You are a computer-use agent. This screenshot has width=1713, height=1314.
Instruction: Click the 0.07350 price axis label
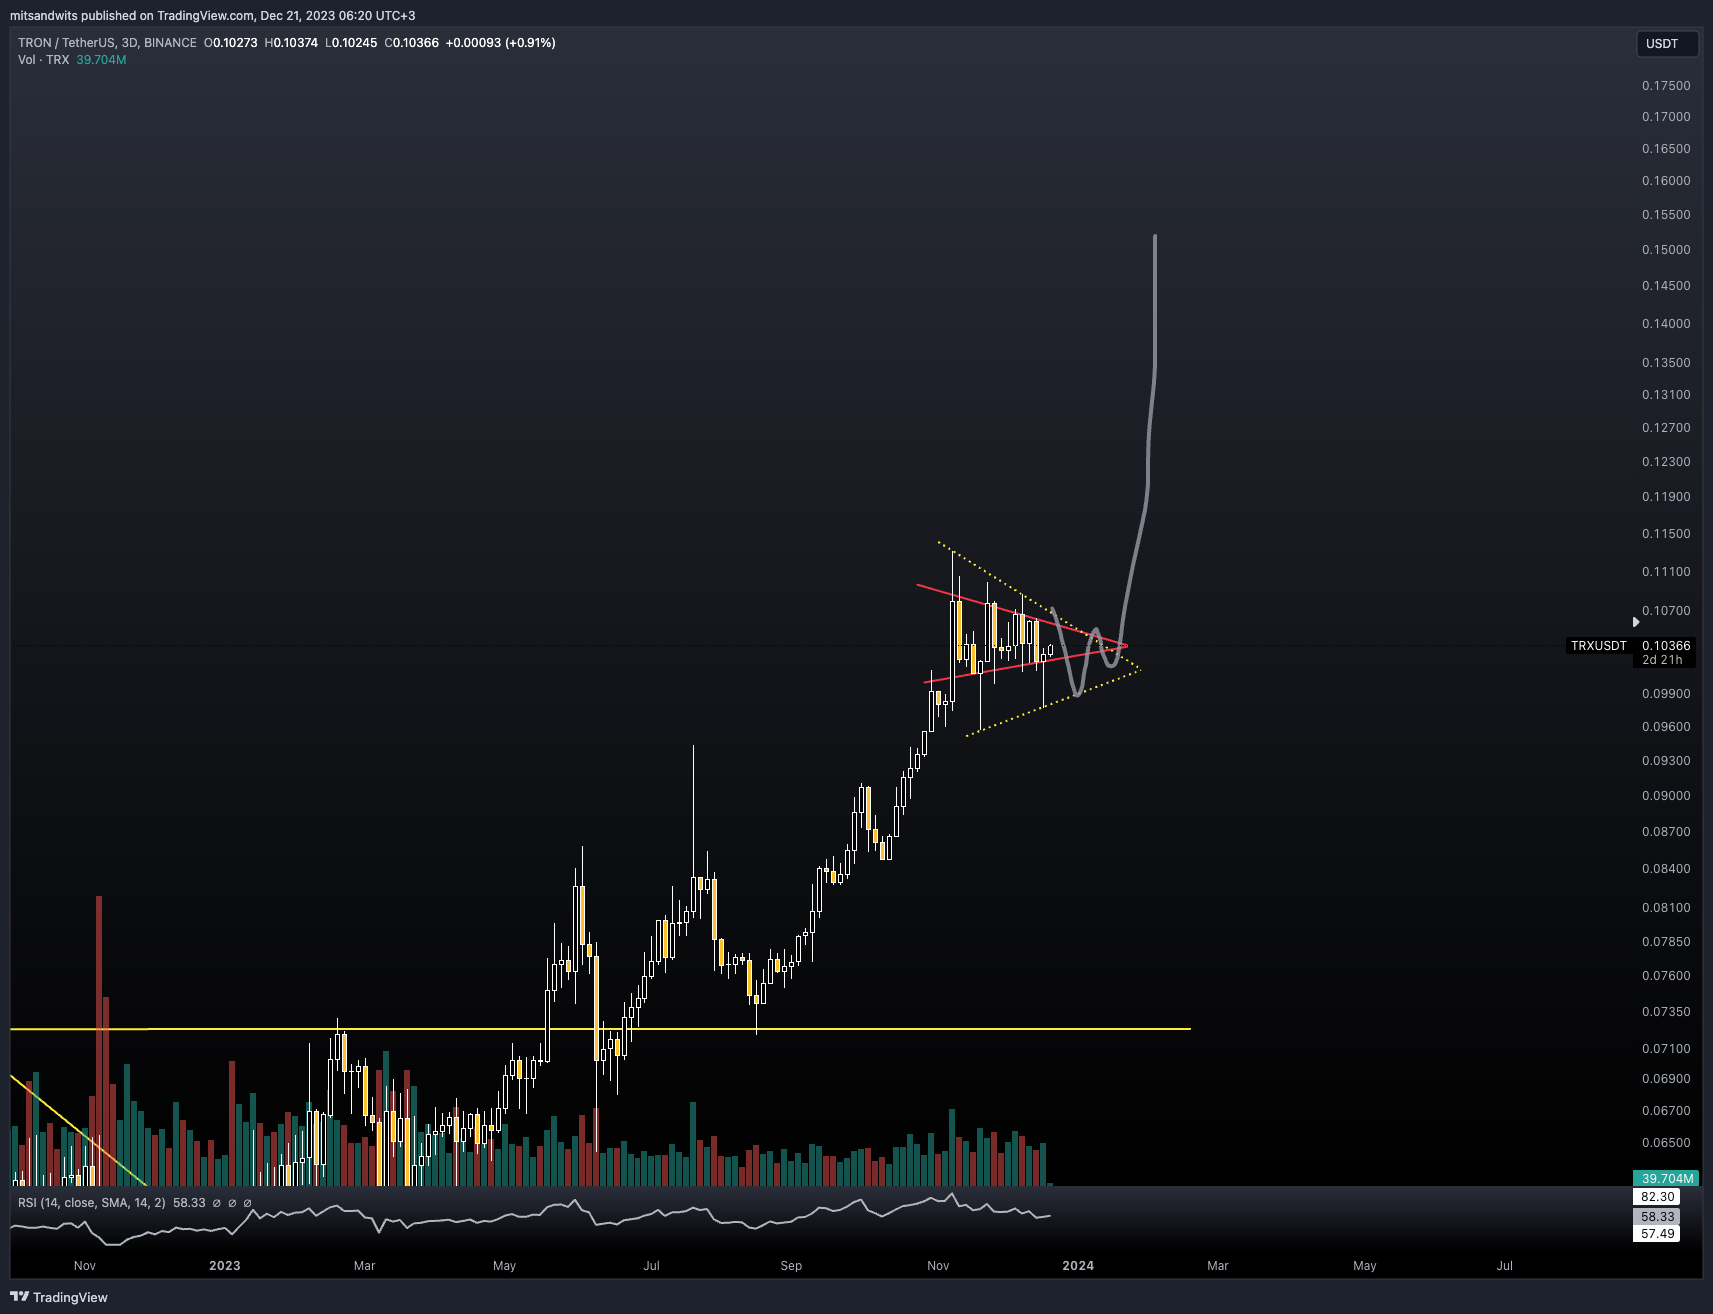coord(1666,1012)
